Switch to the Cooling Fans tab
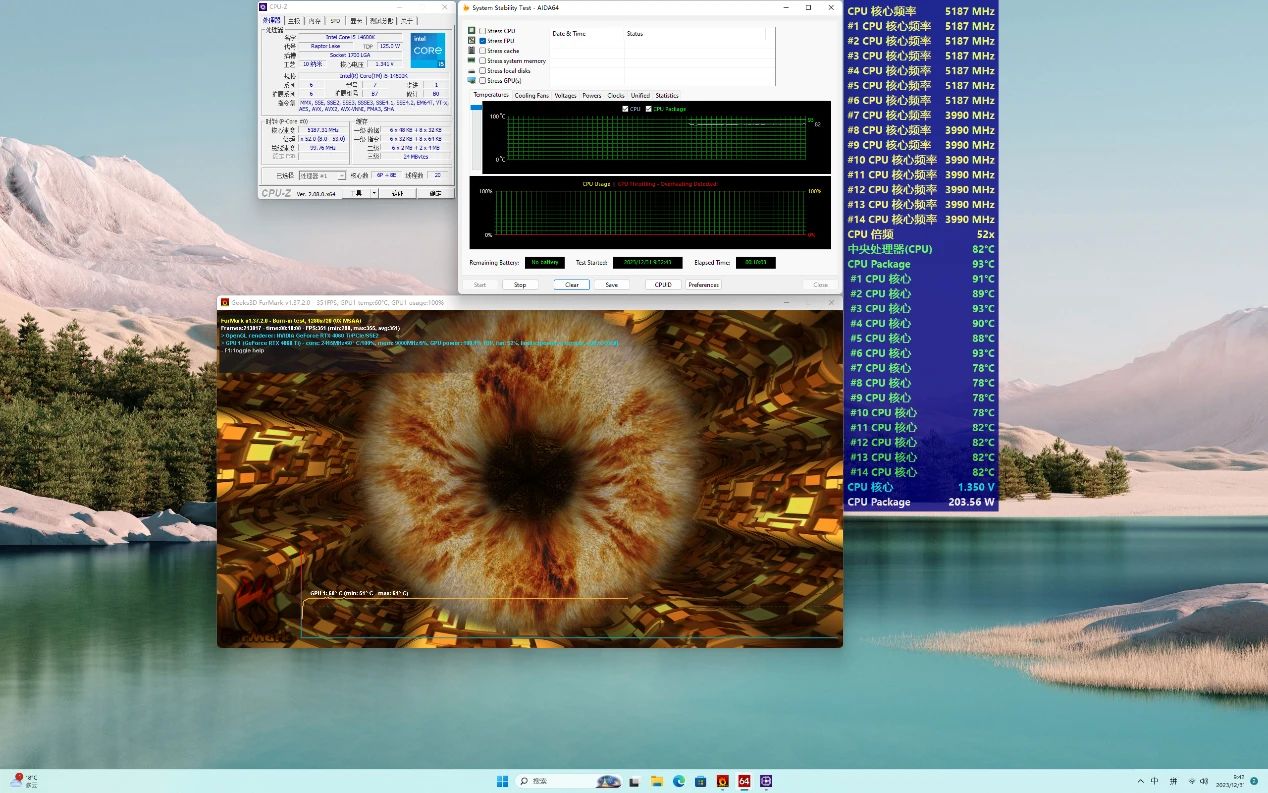Viewport: 1268px width, 793px height. pyautogui.click(x=531, y=96)
